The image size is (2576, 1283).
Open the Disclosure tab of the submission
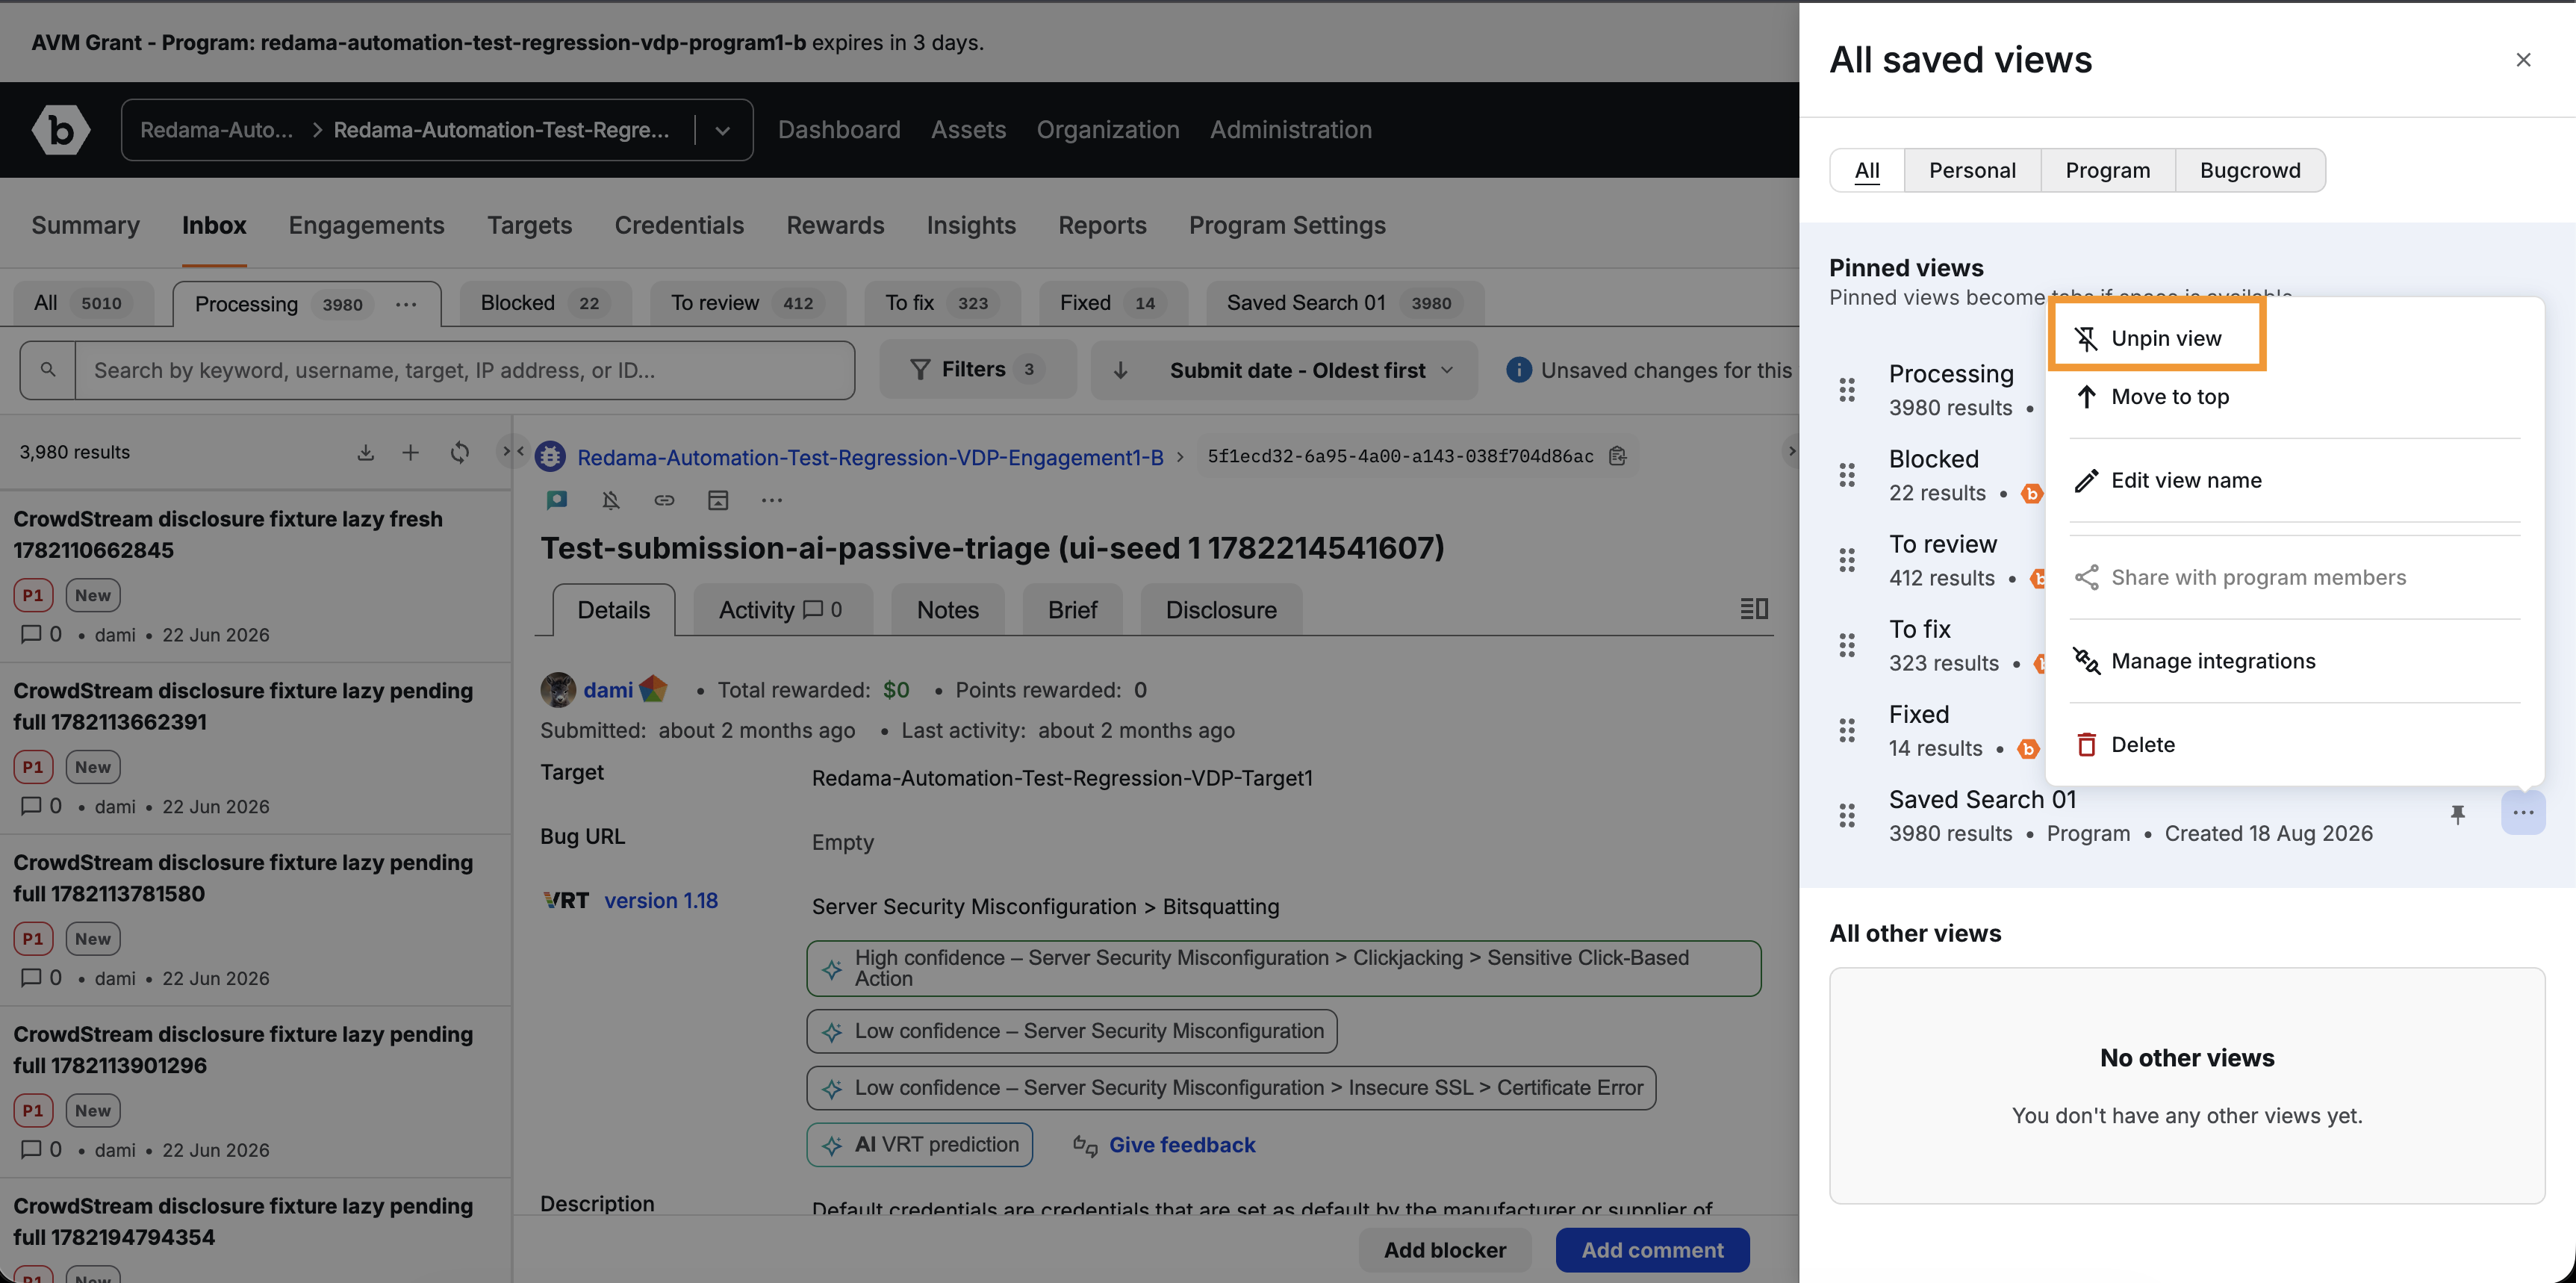1221,610
